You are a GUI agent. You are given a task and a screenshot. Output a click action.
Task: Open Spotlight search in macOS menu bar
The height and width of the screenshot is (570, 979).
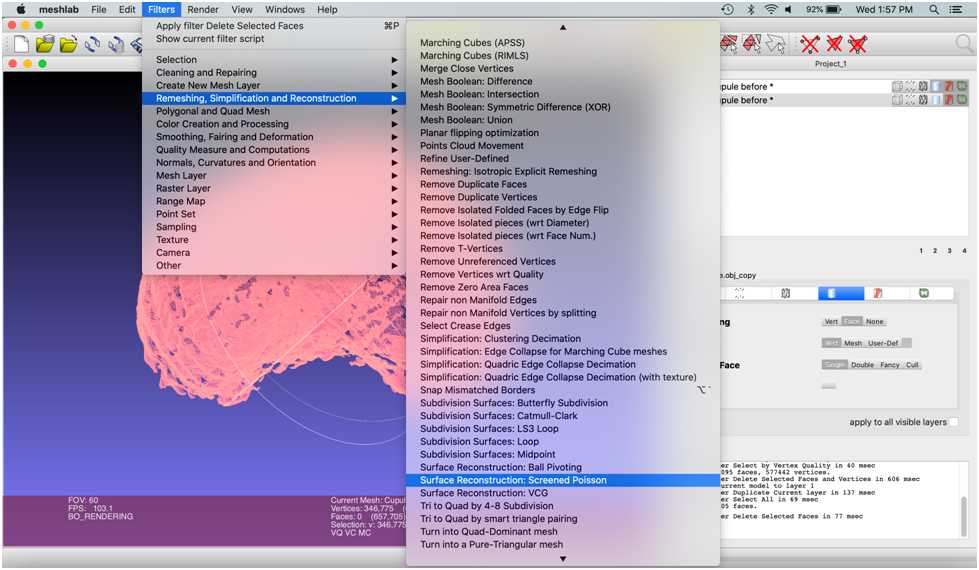(x=933, y=9)
